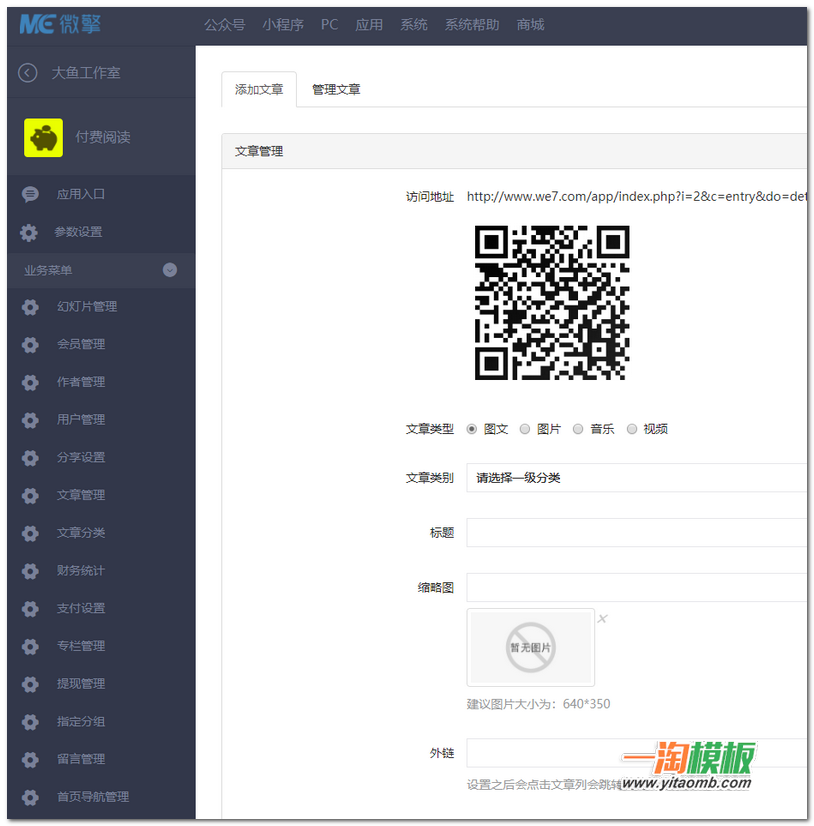Viewport: 814px width, 826px height.
Task: Click the gear icon beside 文章管理 in sidebar
Action: tap(30, 496)
